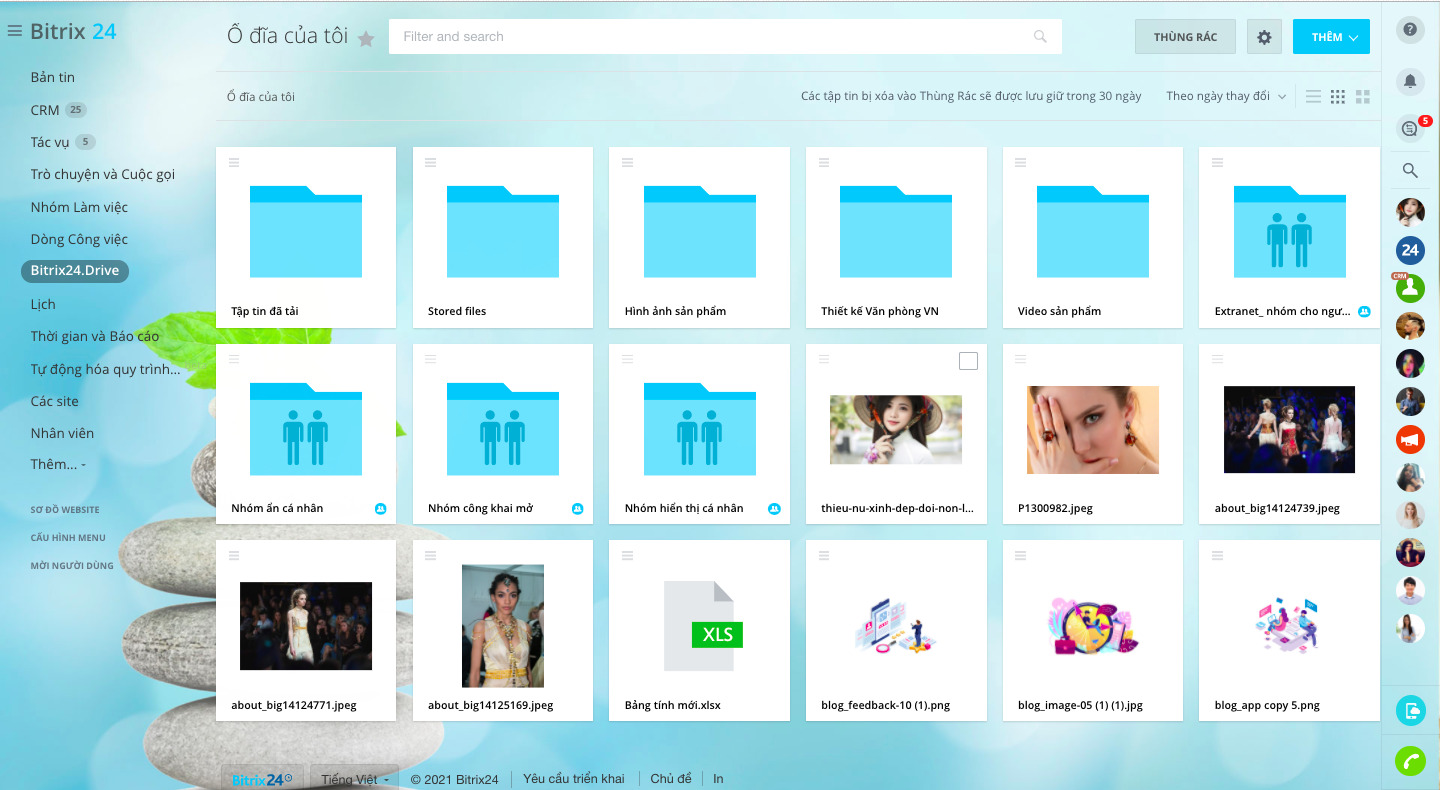Open Lịch calendar menu item

(43, 304)
